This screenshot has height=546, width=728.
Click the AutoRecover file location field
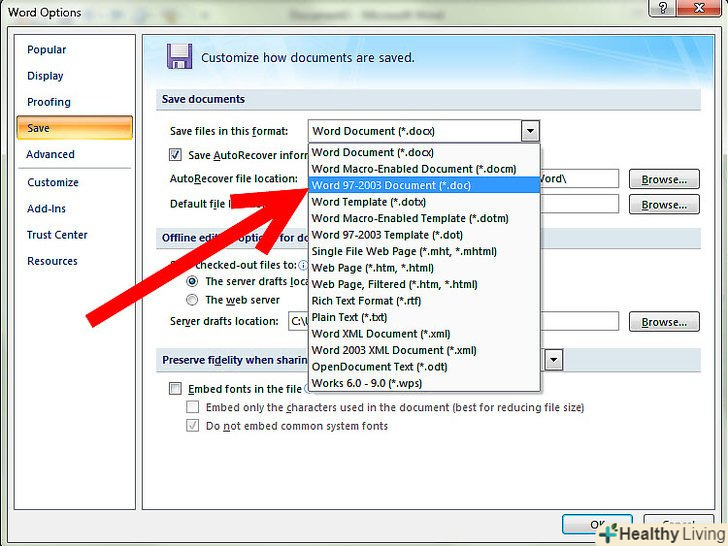tap(579, 179)
